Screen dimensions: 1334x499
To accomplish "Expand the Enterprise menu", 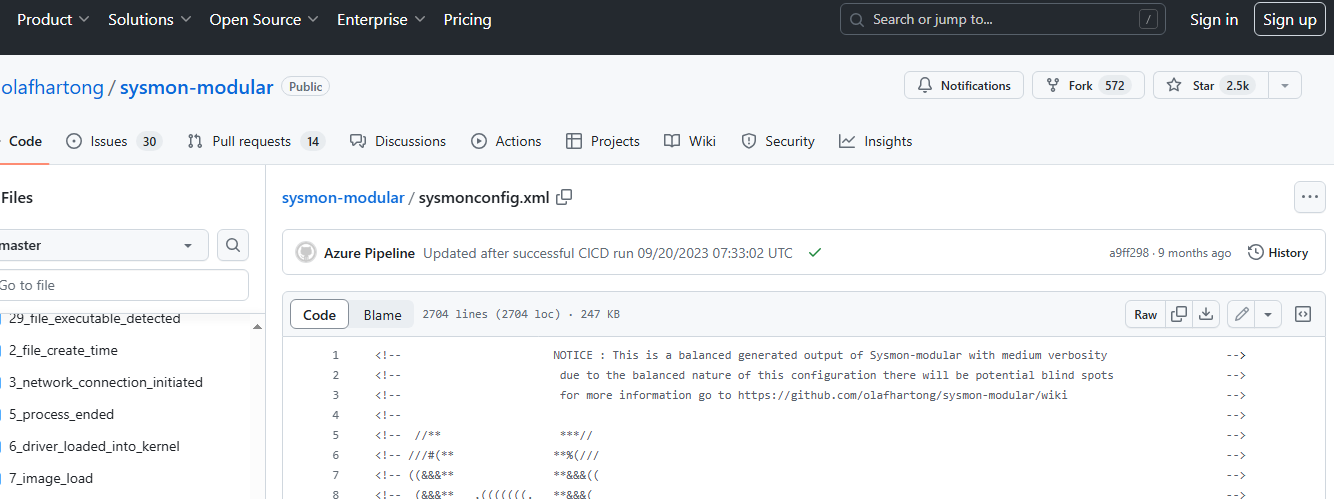I will tap(381, 19).
